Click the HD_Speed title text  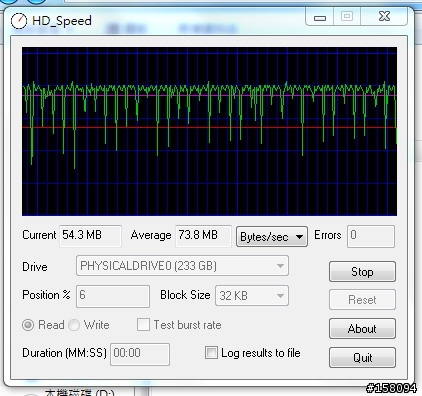coord(62,21)
